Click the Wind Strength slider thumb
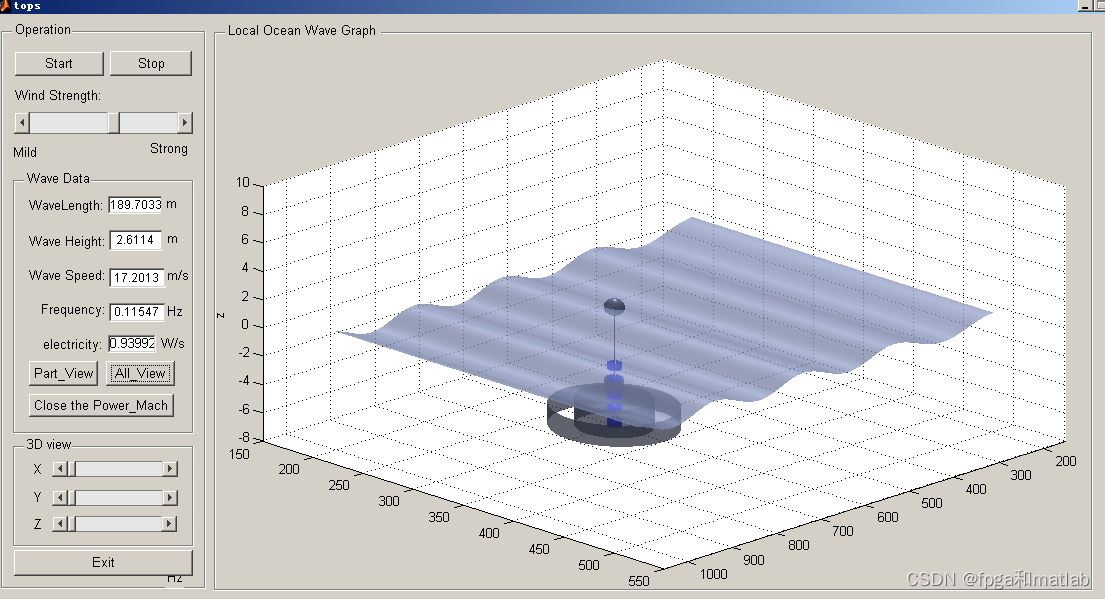This screenshot has width=1105, height=599. coord(113,123)
